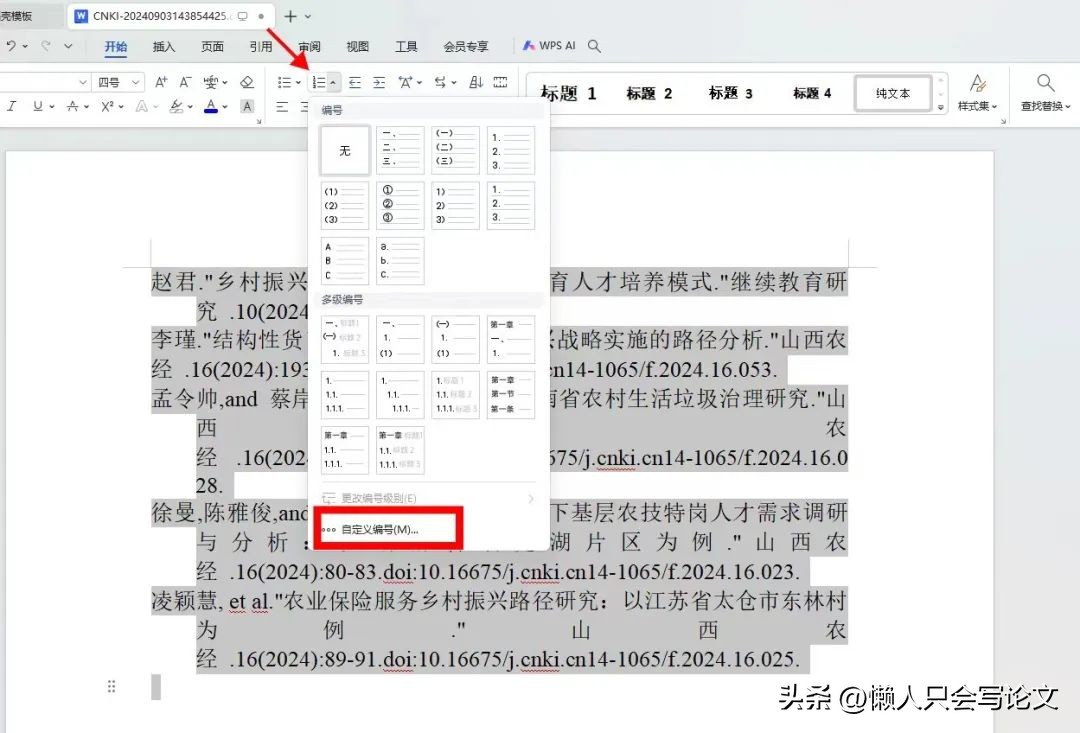Click the undo arrow icon
Screen dimensions: 1080x733
pyautogui.click(x=11, y=45)
